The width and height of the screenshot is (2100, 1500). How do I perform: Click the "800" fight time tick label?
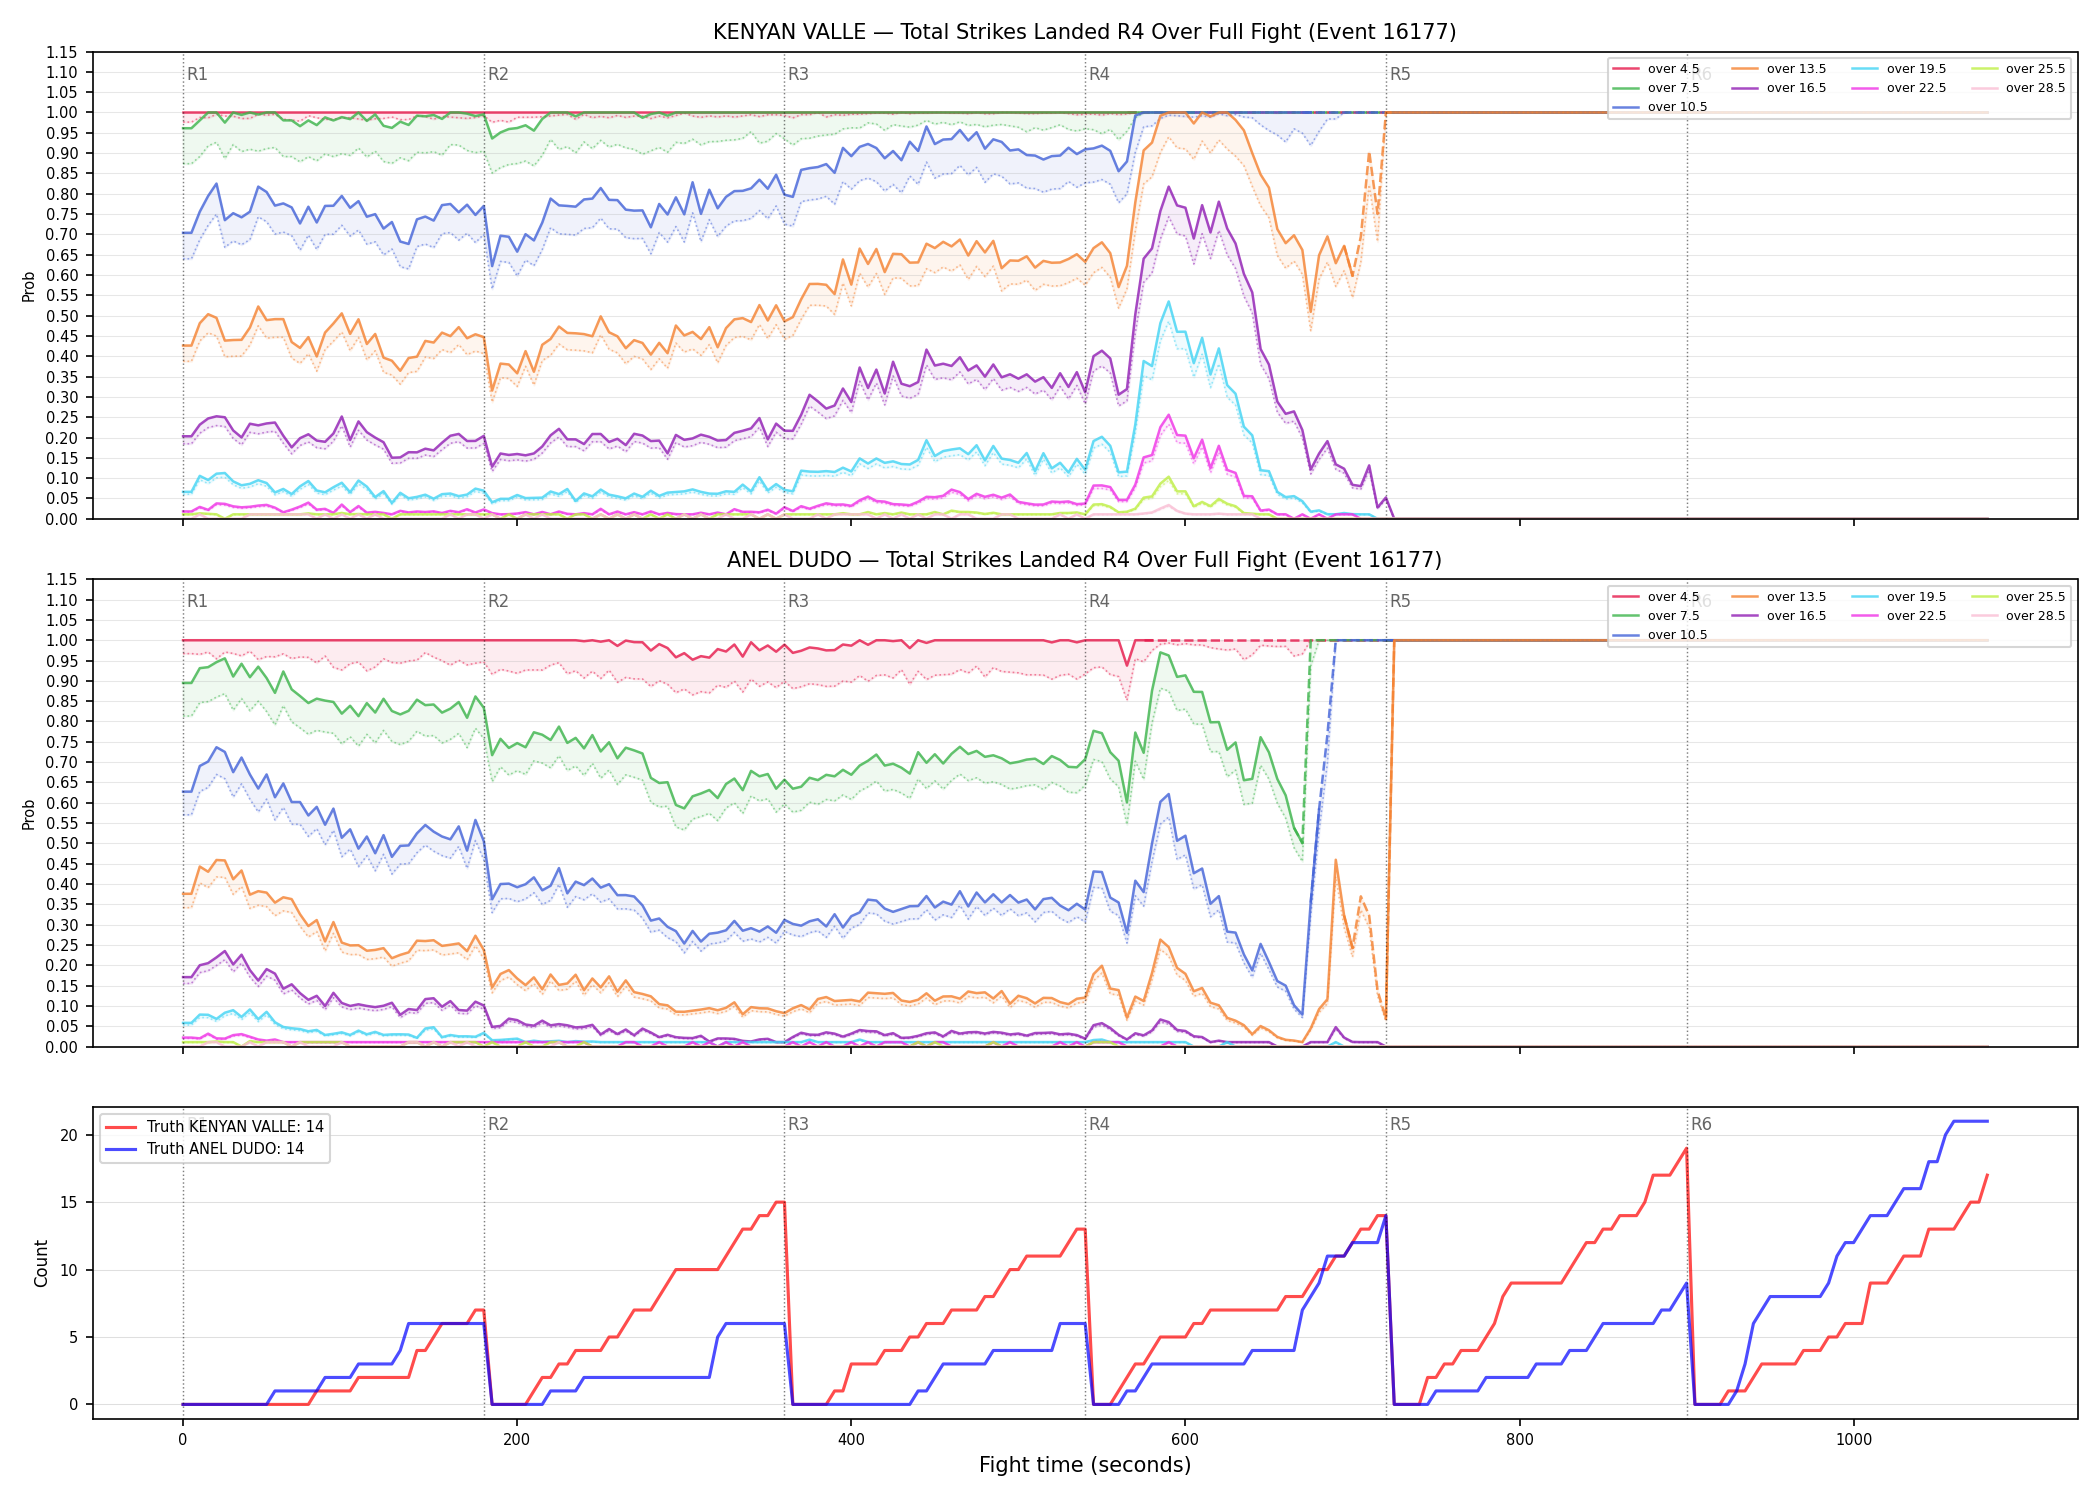[1520, 1440]
